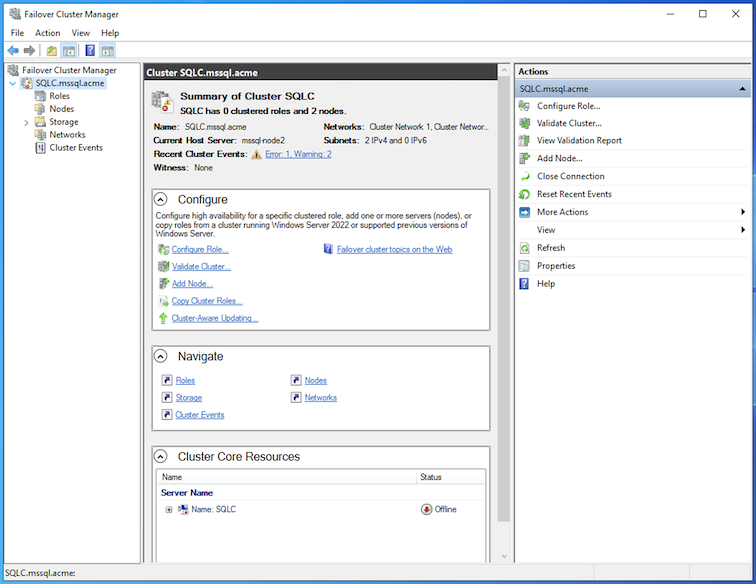
Task: Click the Configure Role... link in Configure section
Action: point(200,249)
